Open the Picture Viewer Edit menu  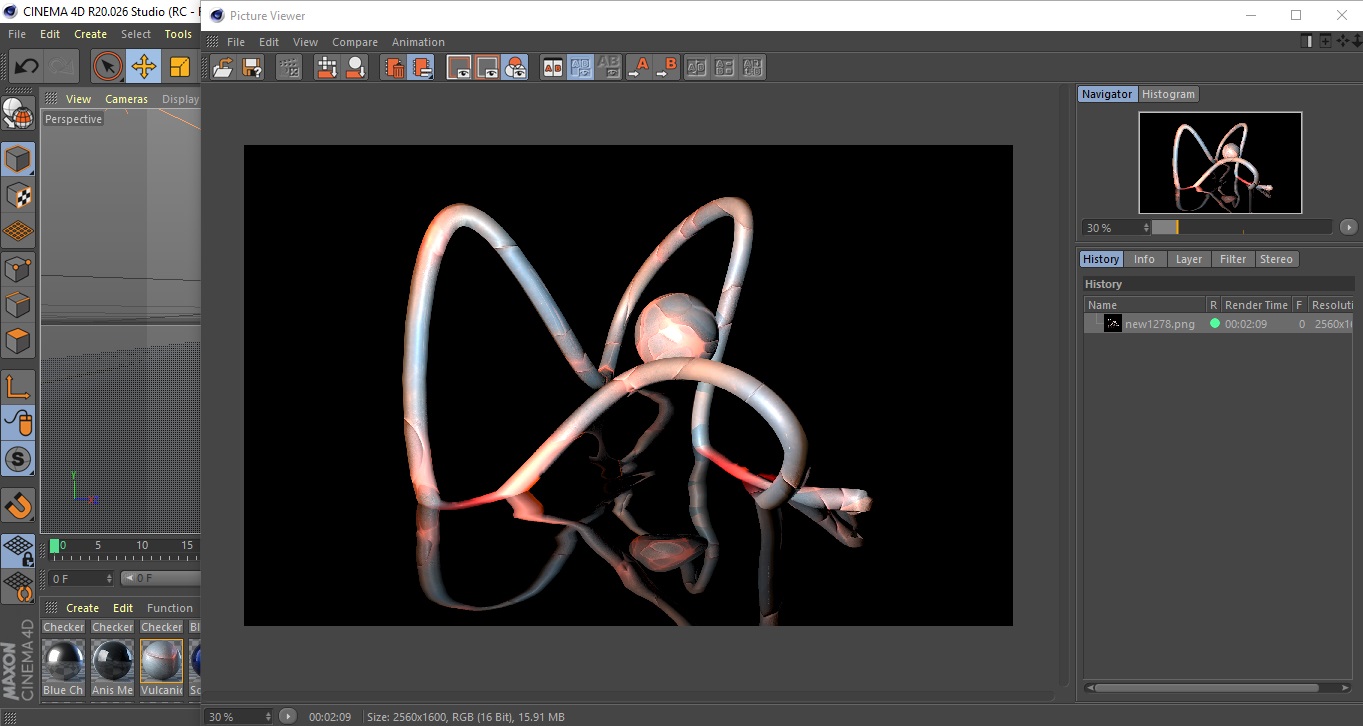[269, 42]
